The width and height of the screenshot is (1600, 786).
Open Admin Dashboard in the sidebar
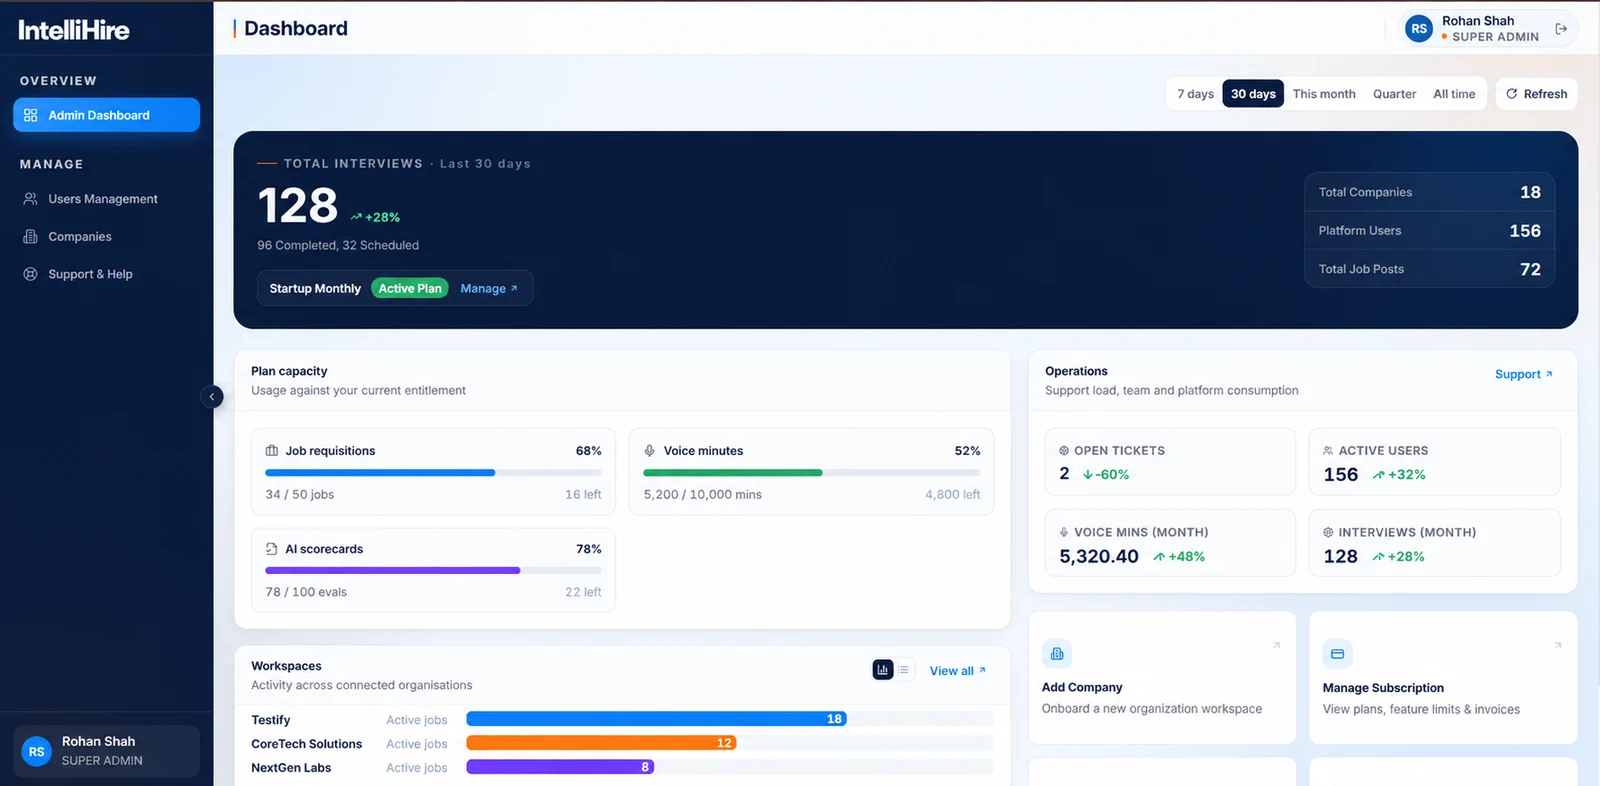106,115
